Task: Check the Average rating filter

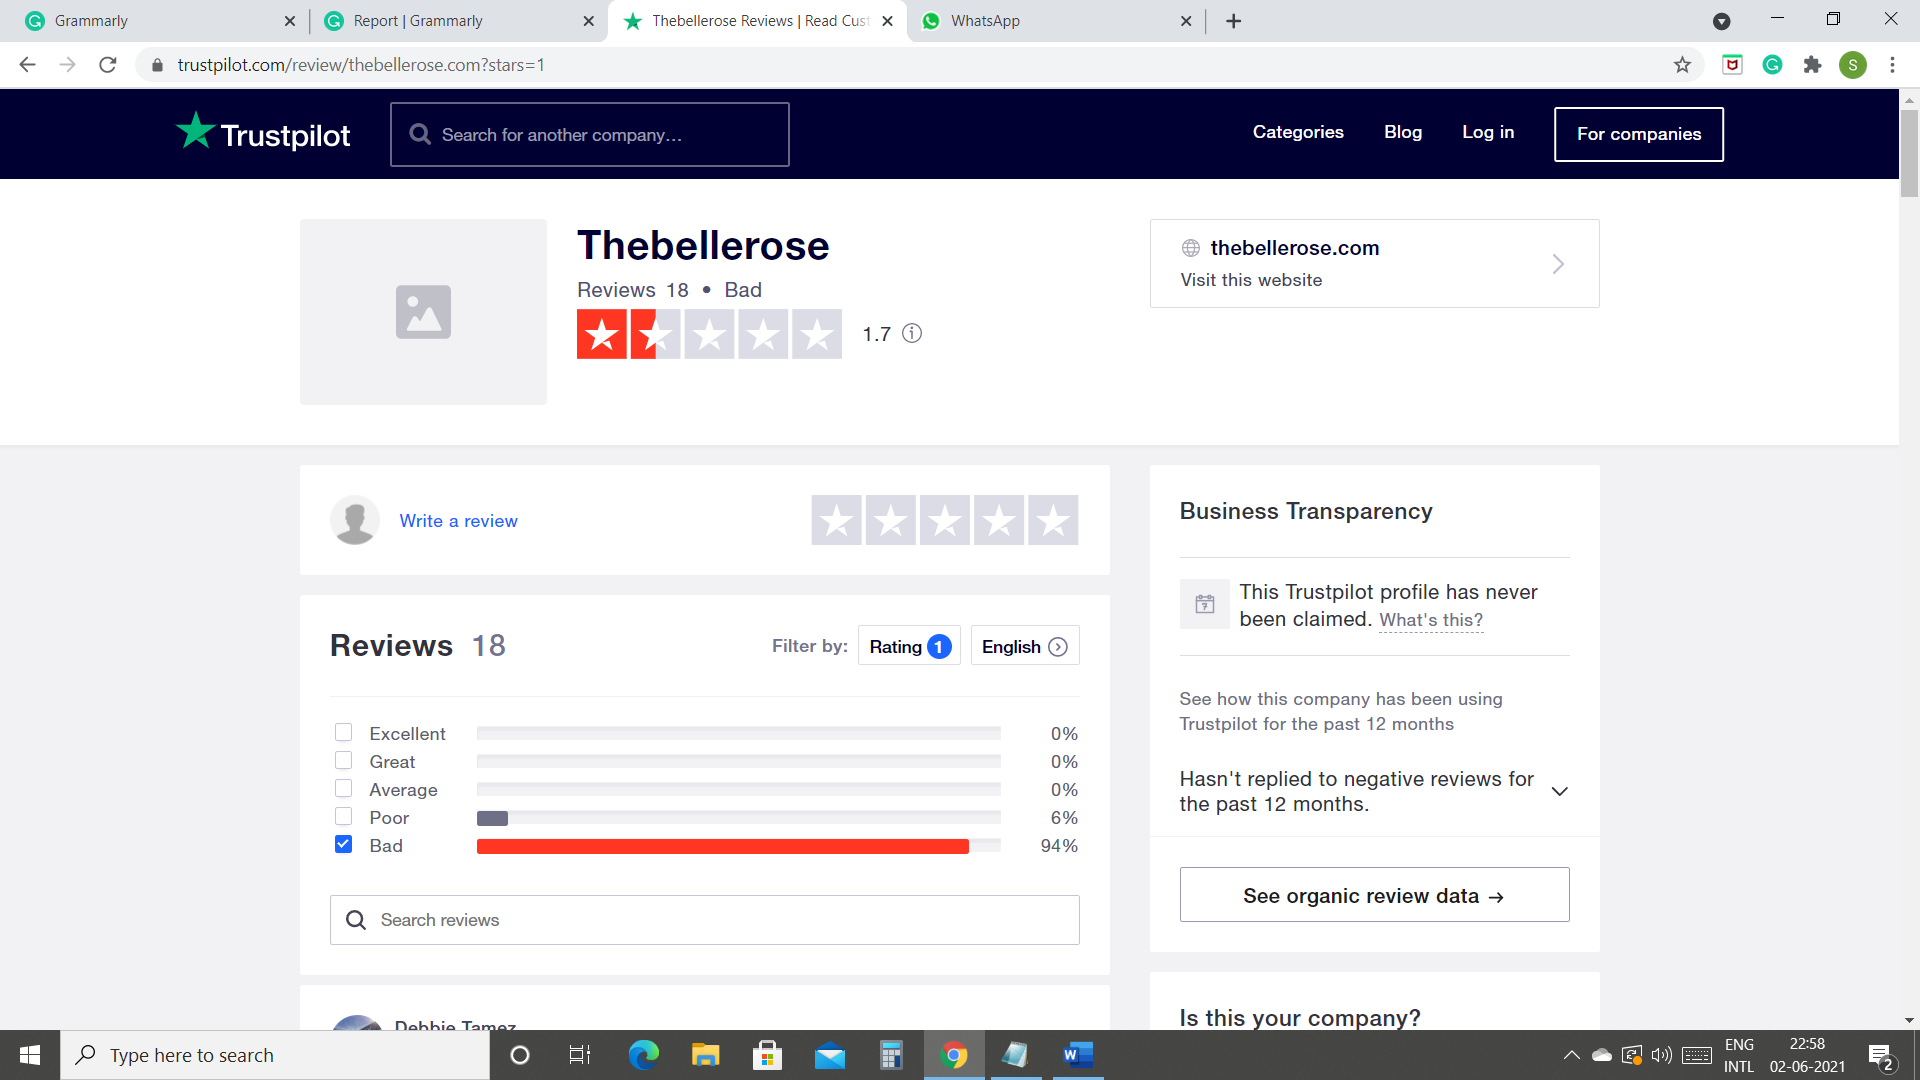Action: [x=343, y=788]
